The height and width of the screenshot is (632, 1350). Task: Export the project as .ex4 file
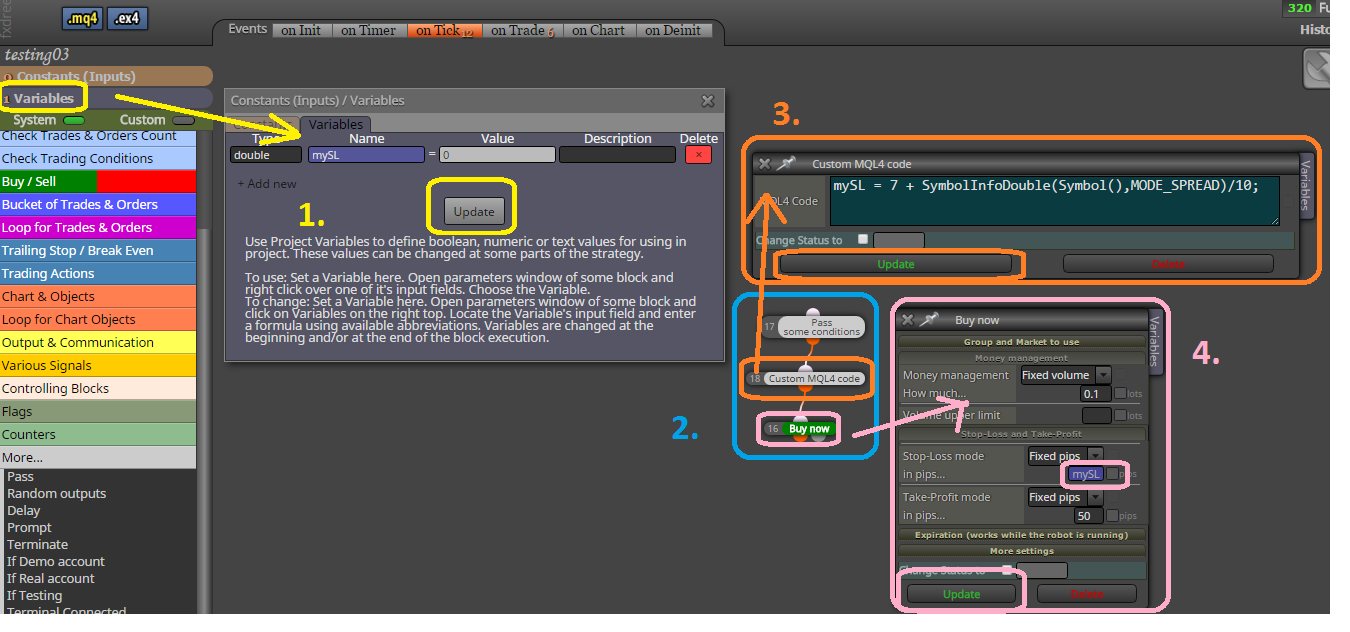click(127, 18)
